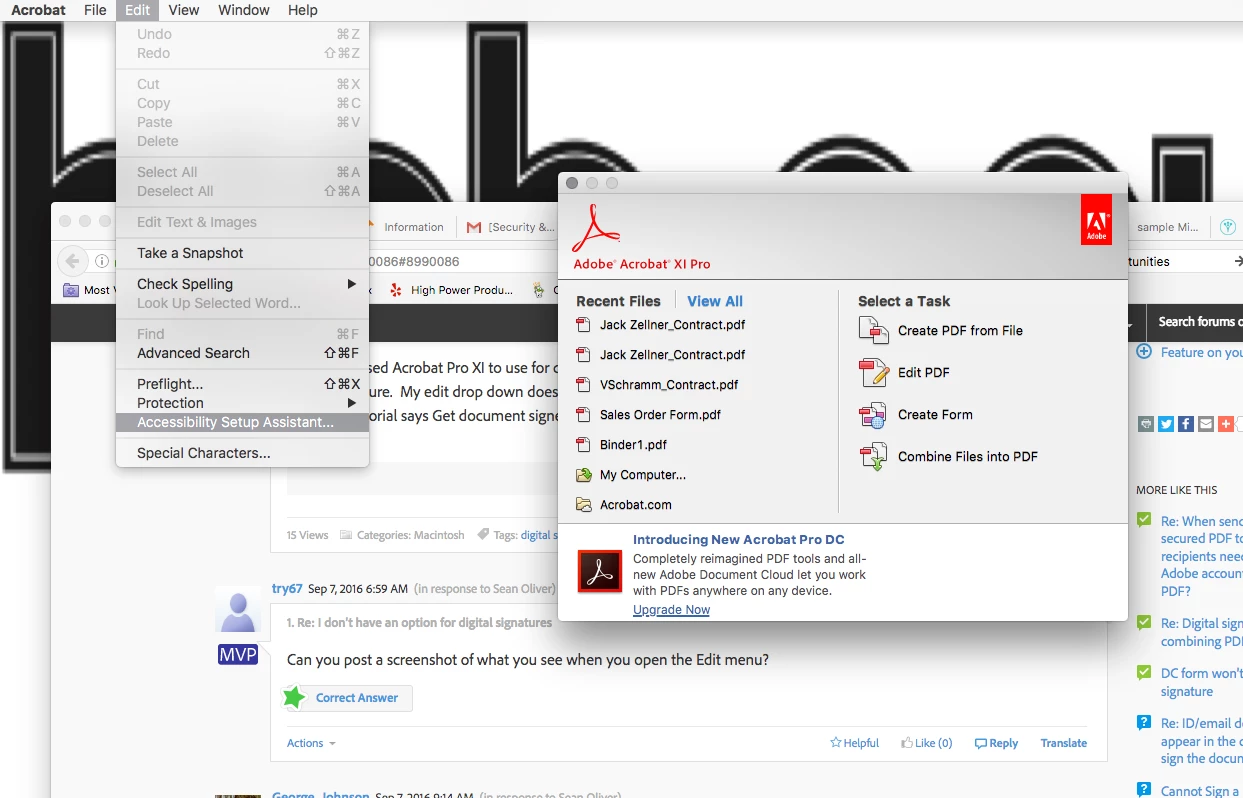Click the Macintosh category link
This screenshot has height=798, width=1243.
(438, 535)
